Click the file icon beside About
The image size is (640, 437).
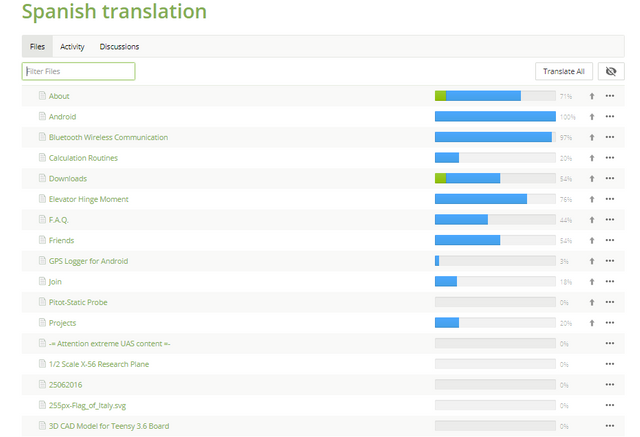42,96
